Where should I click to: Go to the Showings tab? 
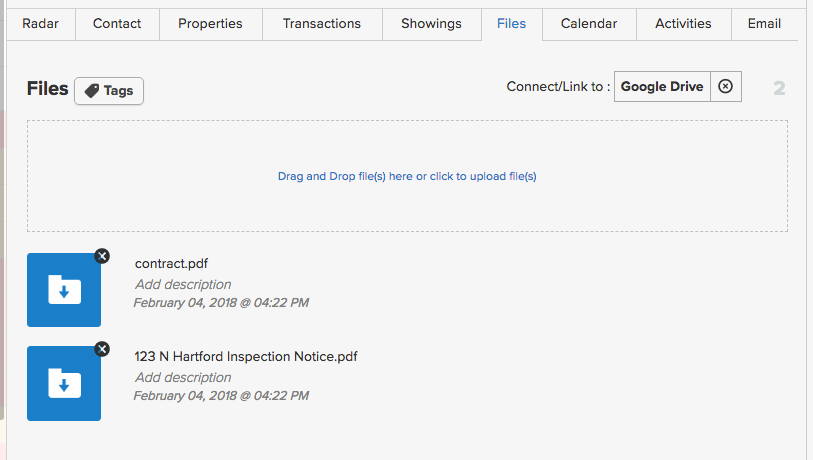click(x=431, y=24)
